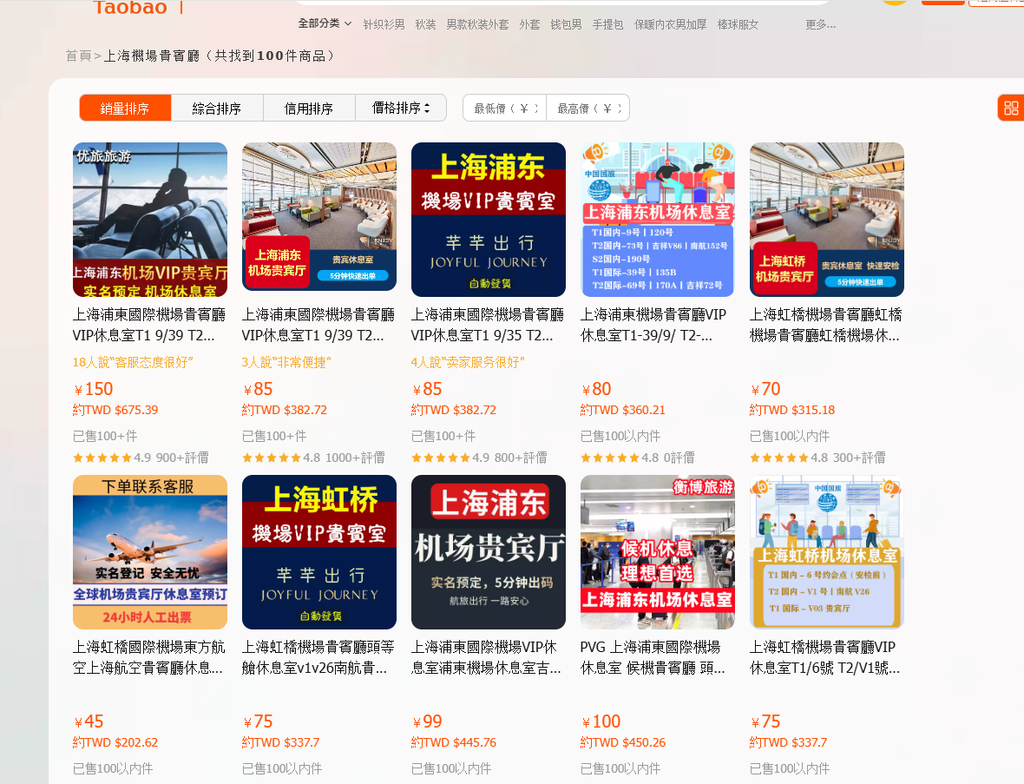Screen dimensions: 1024x784
Task: Open 苹苹出行 上海虹桥 VIP貴賓室 thumbnail
Action: click(x=319, y=552)
